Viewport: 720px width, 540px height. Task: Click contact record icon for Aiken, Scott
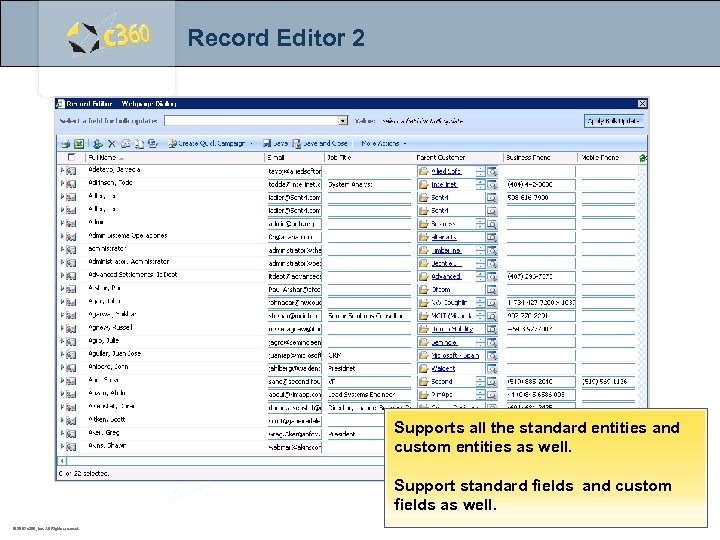[x=71, y=421]
